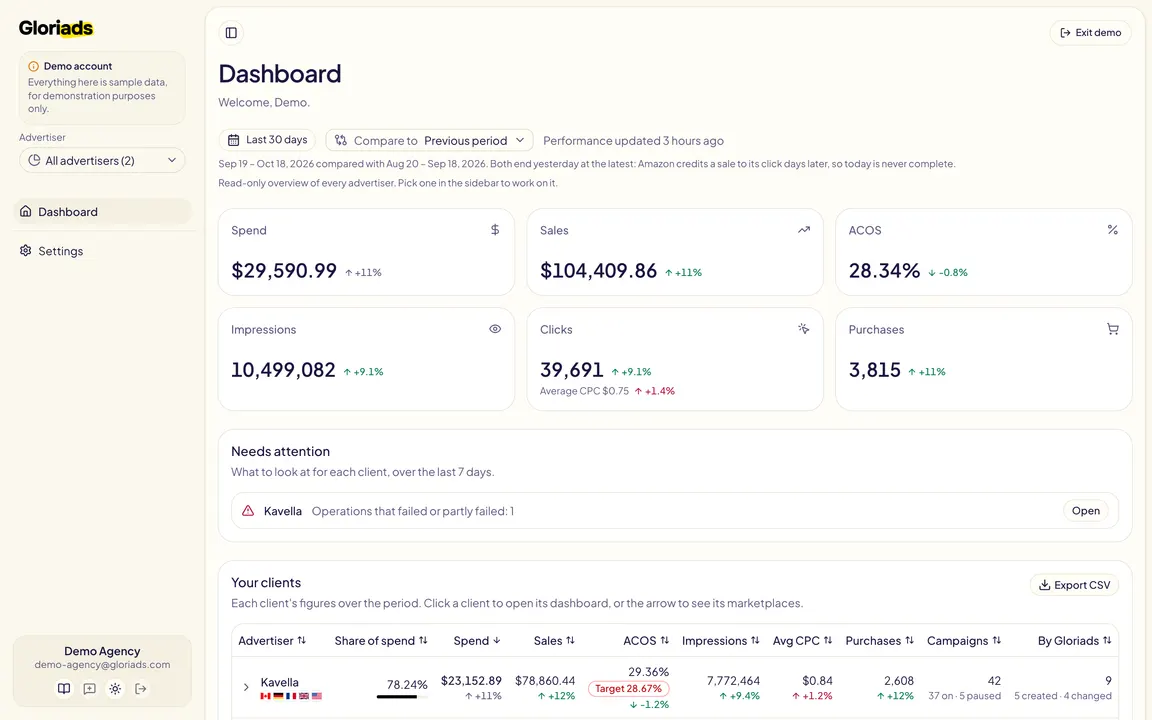The image size is (1152, 720).
Task: Click the trend icon on Sales card
Action: 804,230
